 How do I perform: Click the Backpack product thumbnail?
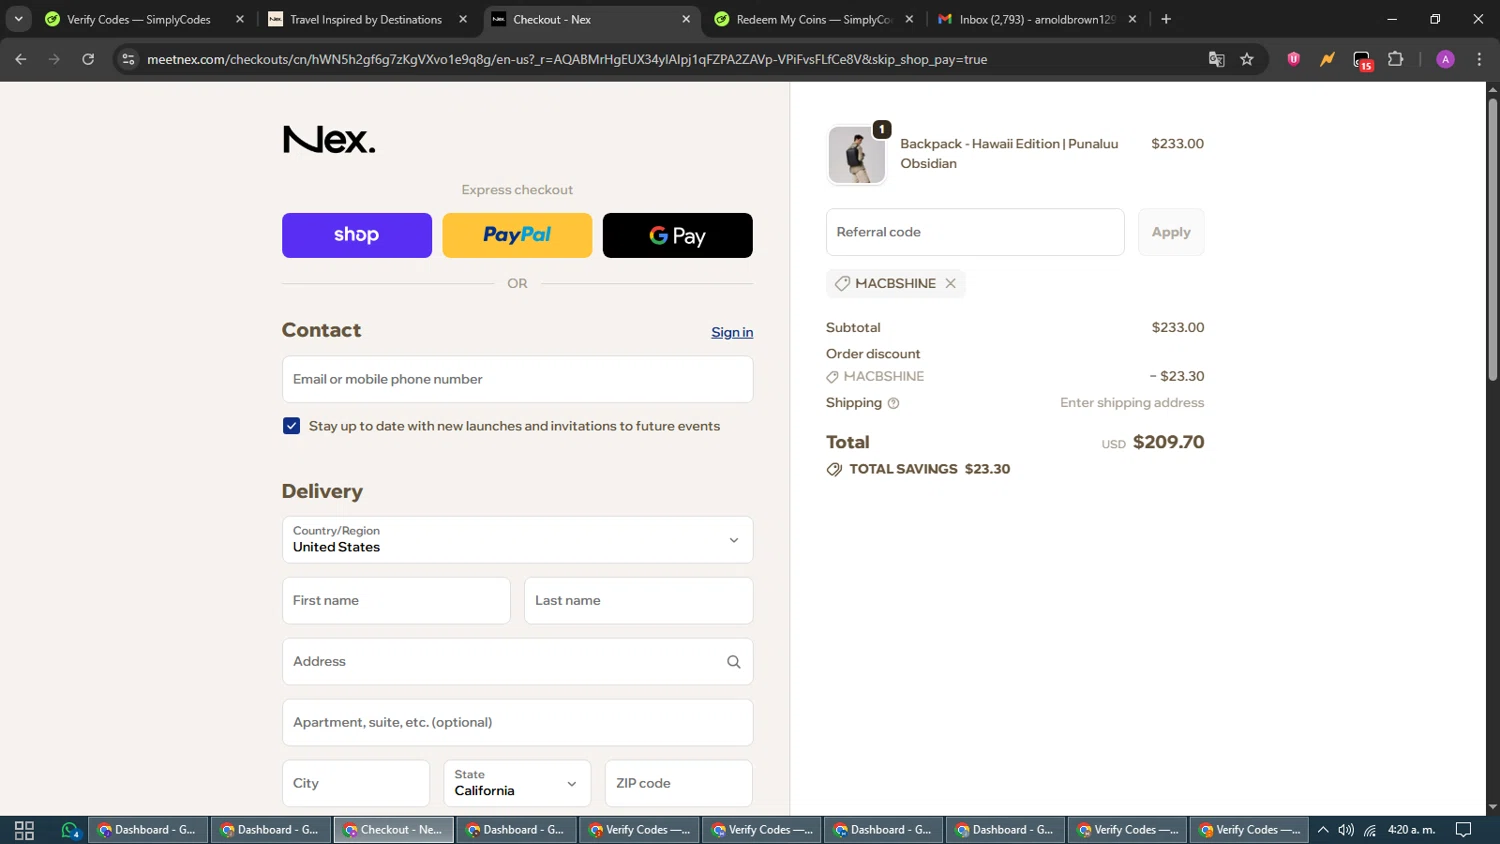[x=857, y=155]
